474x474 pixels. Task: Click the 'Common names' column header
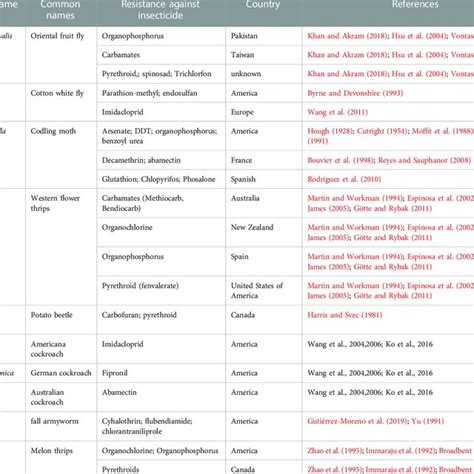tap(60, 10)
